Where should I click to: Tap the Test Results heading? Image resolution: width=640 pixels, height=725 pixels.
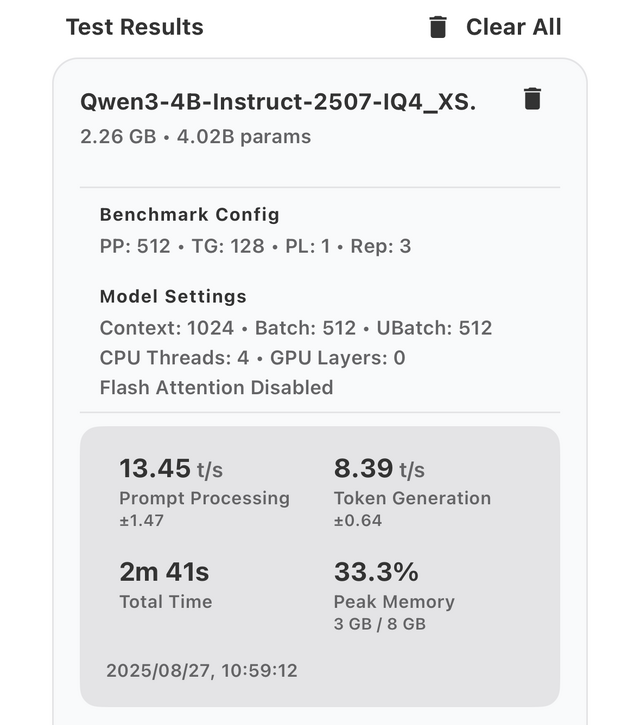134,27
